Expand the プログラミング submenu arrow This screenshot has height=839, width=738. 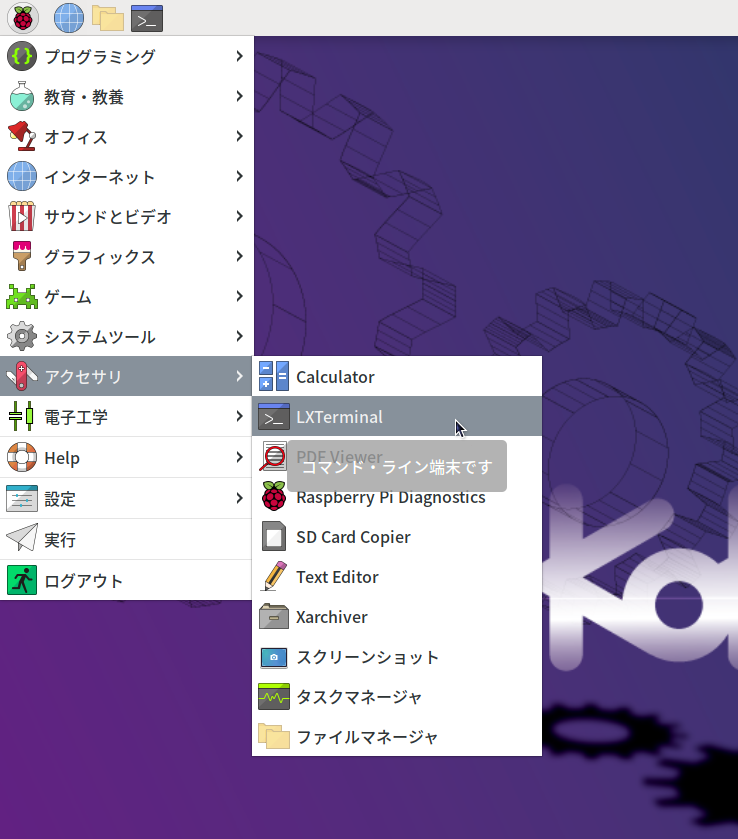pyautogui.click(x=239, y=57)
